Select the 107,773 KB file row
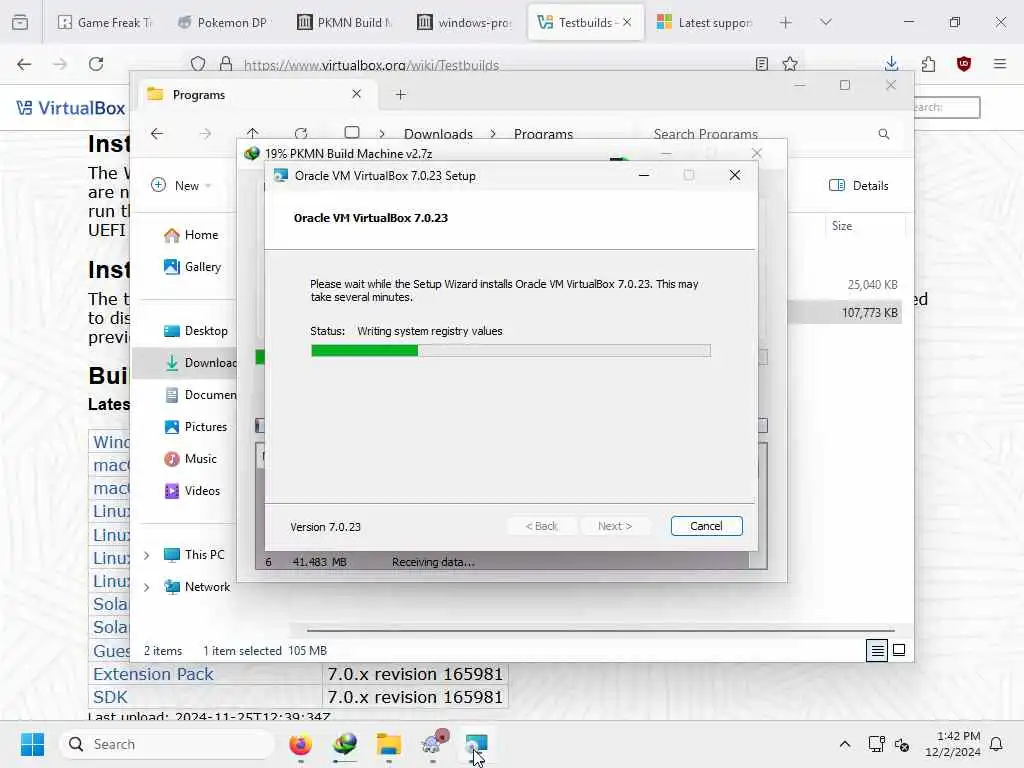This screenshot has height=768, width=1024. coord(846,313)
